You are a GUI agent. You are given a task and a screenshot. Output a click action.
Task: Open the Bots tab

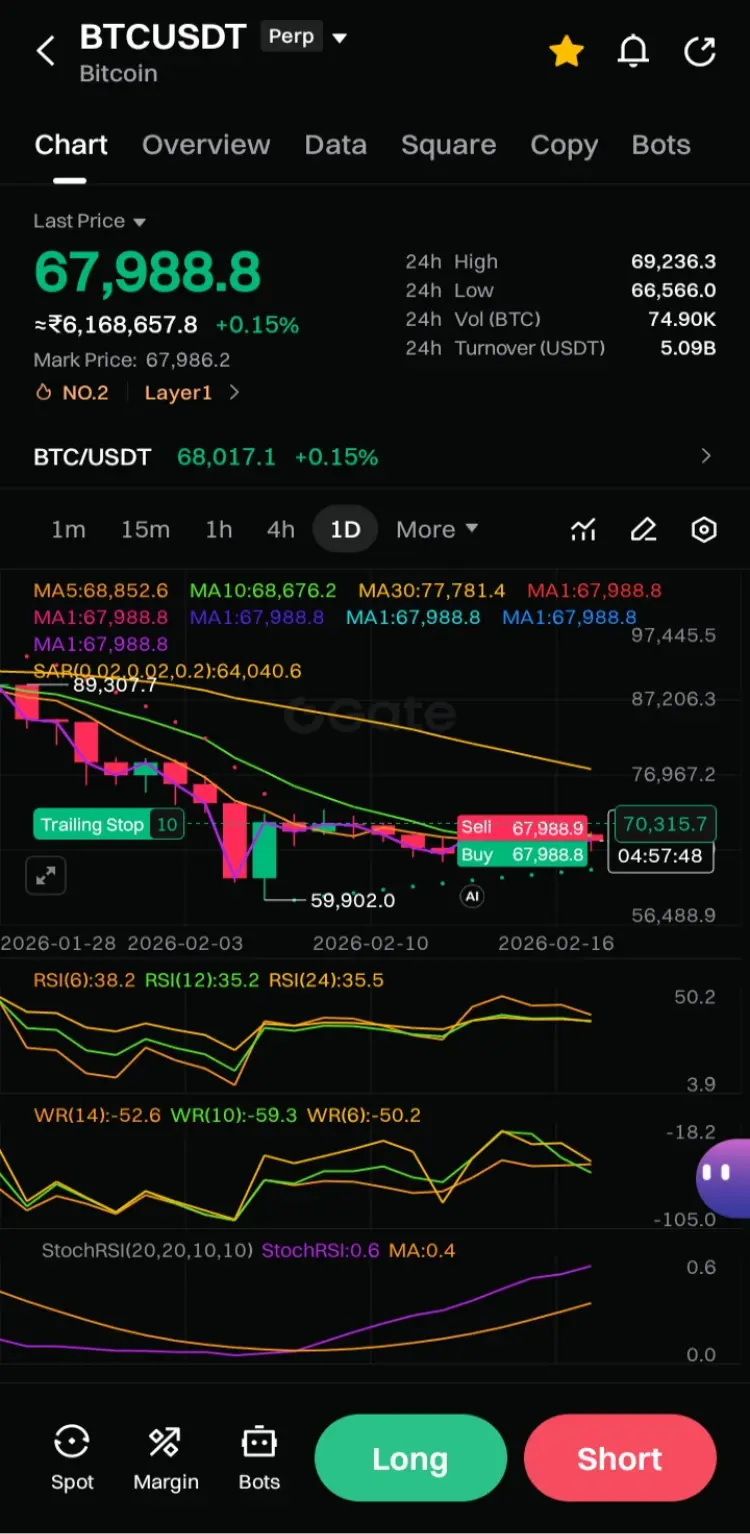pos(661,145)
